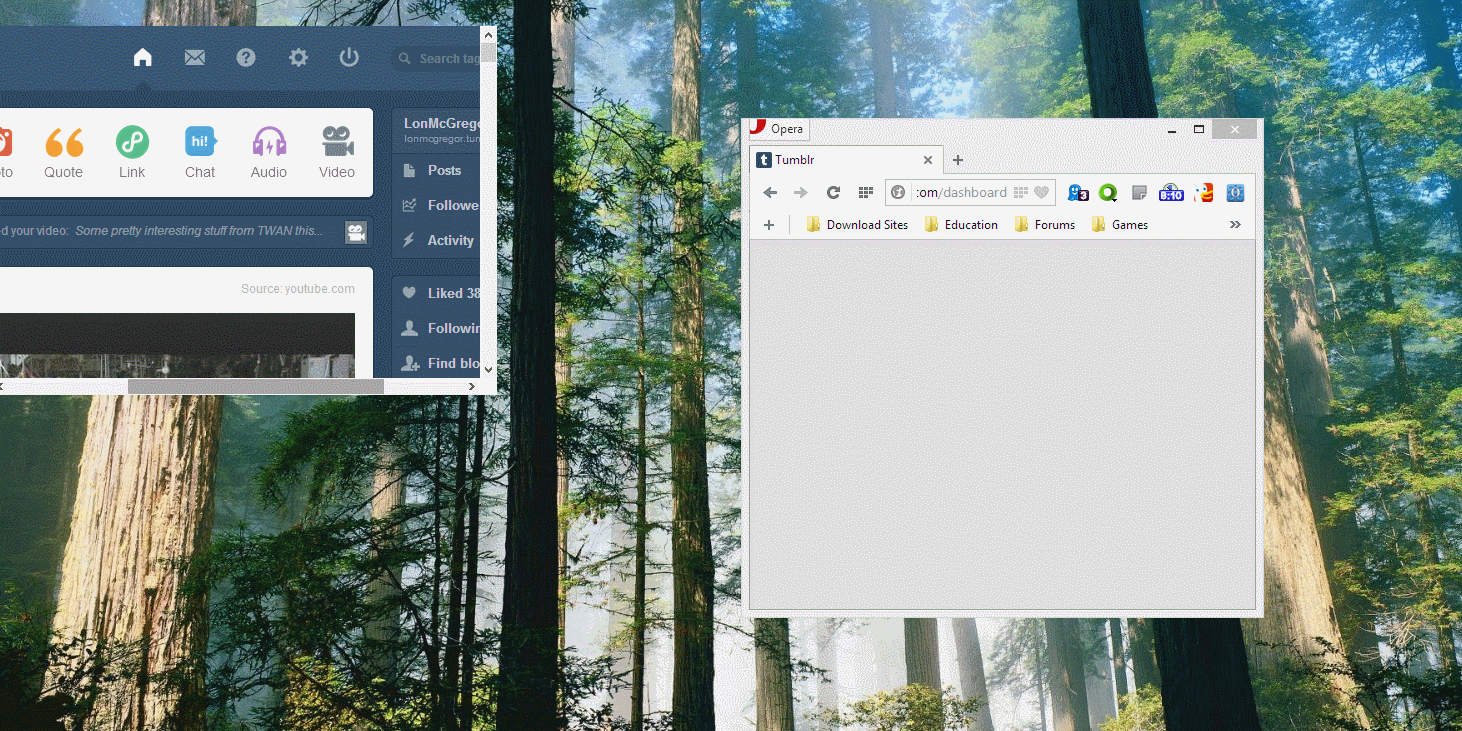Create a new Chat post
Viewport: 1462px width, 731px height.
point(200,152)
